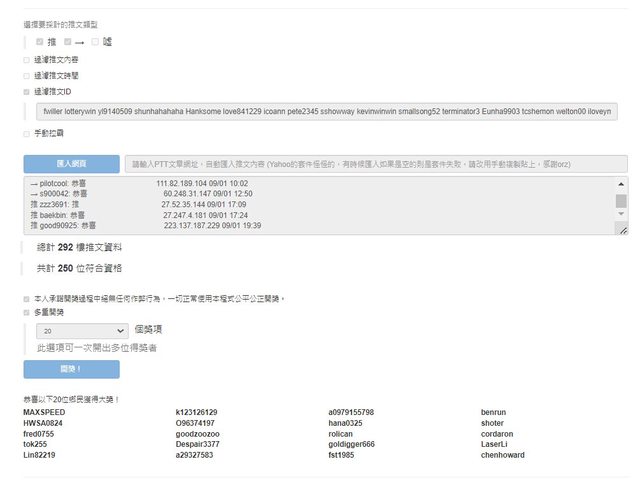The height and width of the screenshot is (480, 640).
Task: Click the comments list scroll down arrow
Action: (x=621, y=214)
